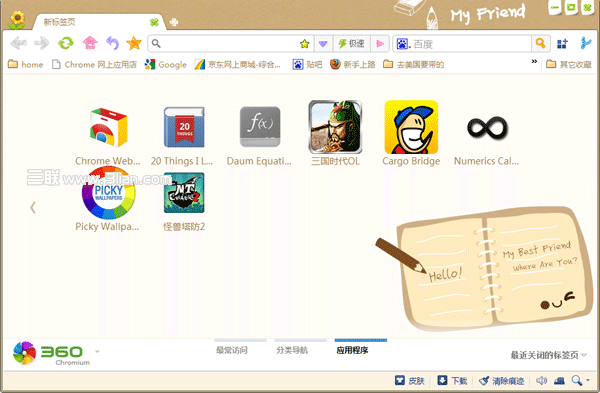Open favorites via the orange star icon
The height and width of the screenshot is (393, 600).
[134, 43]
